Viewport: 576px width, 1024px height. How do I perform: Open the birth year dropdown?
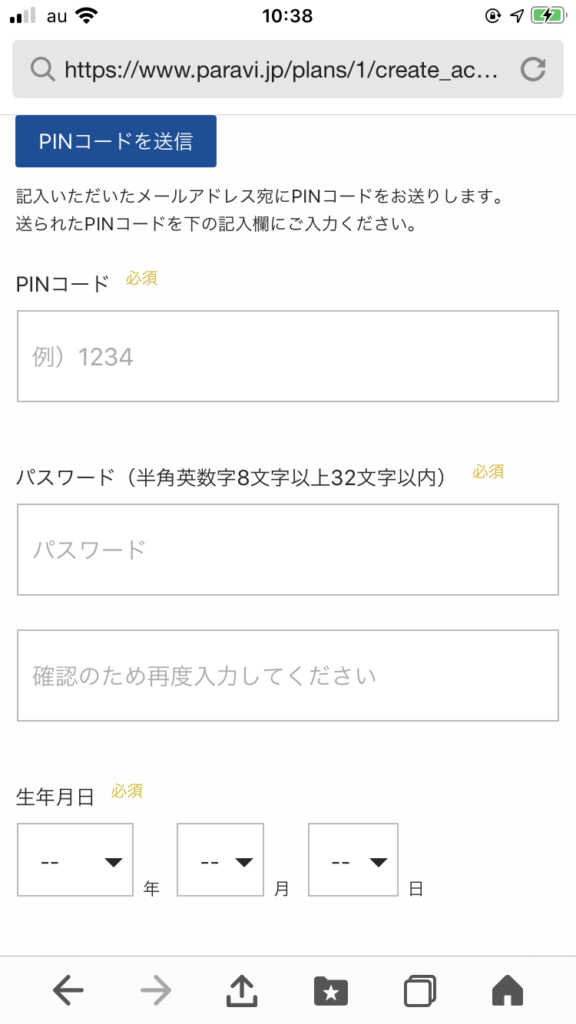[75, 859]
